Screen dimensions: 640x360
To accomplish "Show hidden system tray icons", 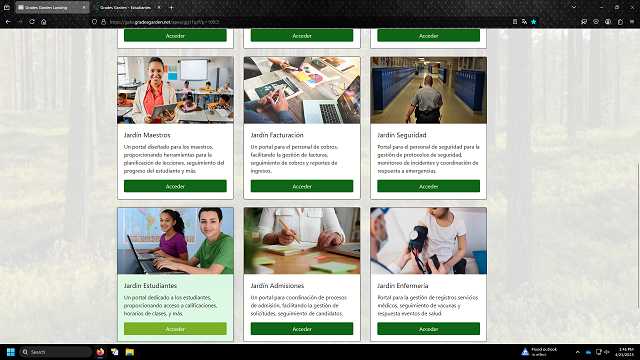I will tap(577, 352).
